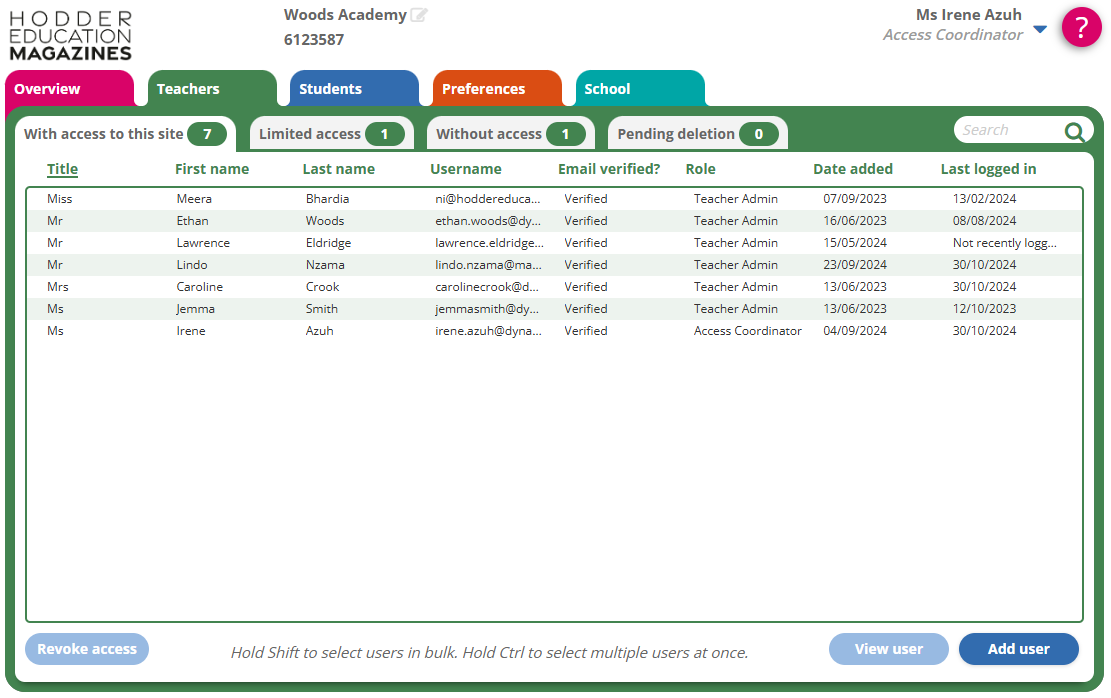Image resolution: width=1111 pixels, height=698 pixels.
Task: Click the pink help question mark icon
Action: (1081, 27)
